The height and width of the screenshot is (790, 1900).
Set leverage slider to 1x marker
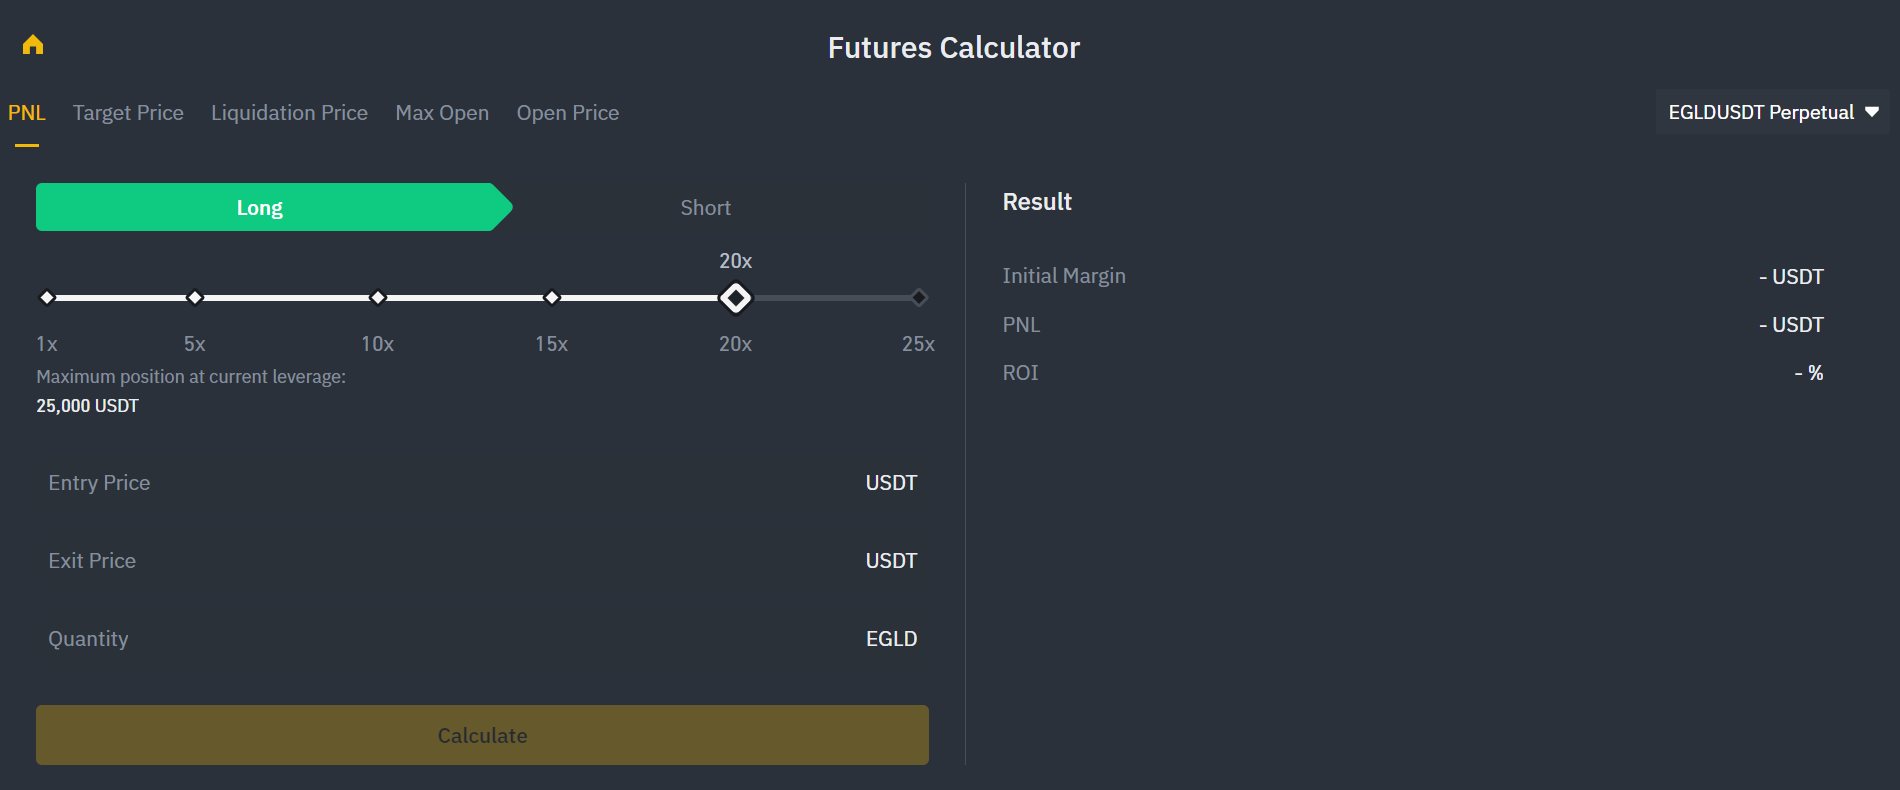pos(47,297)
